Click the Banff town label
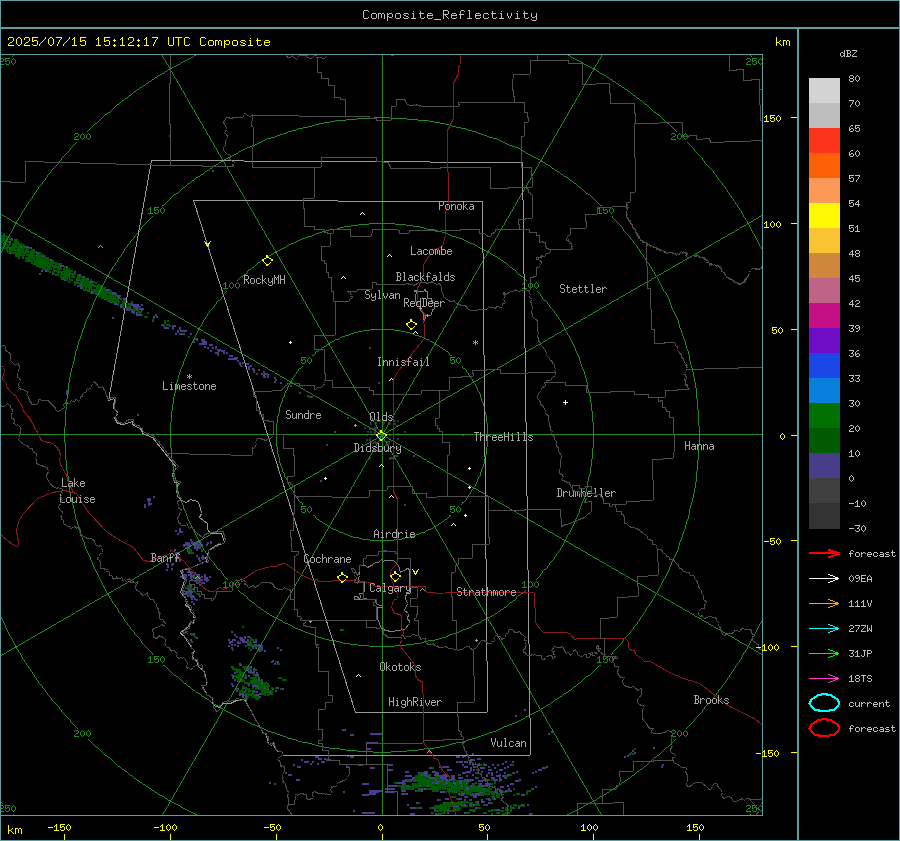The height and width of the screenshot is (841, 900). (165, 558)
